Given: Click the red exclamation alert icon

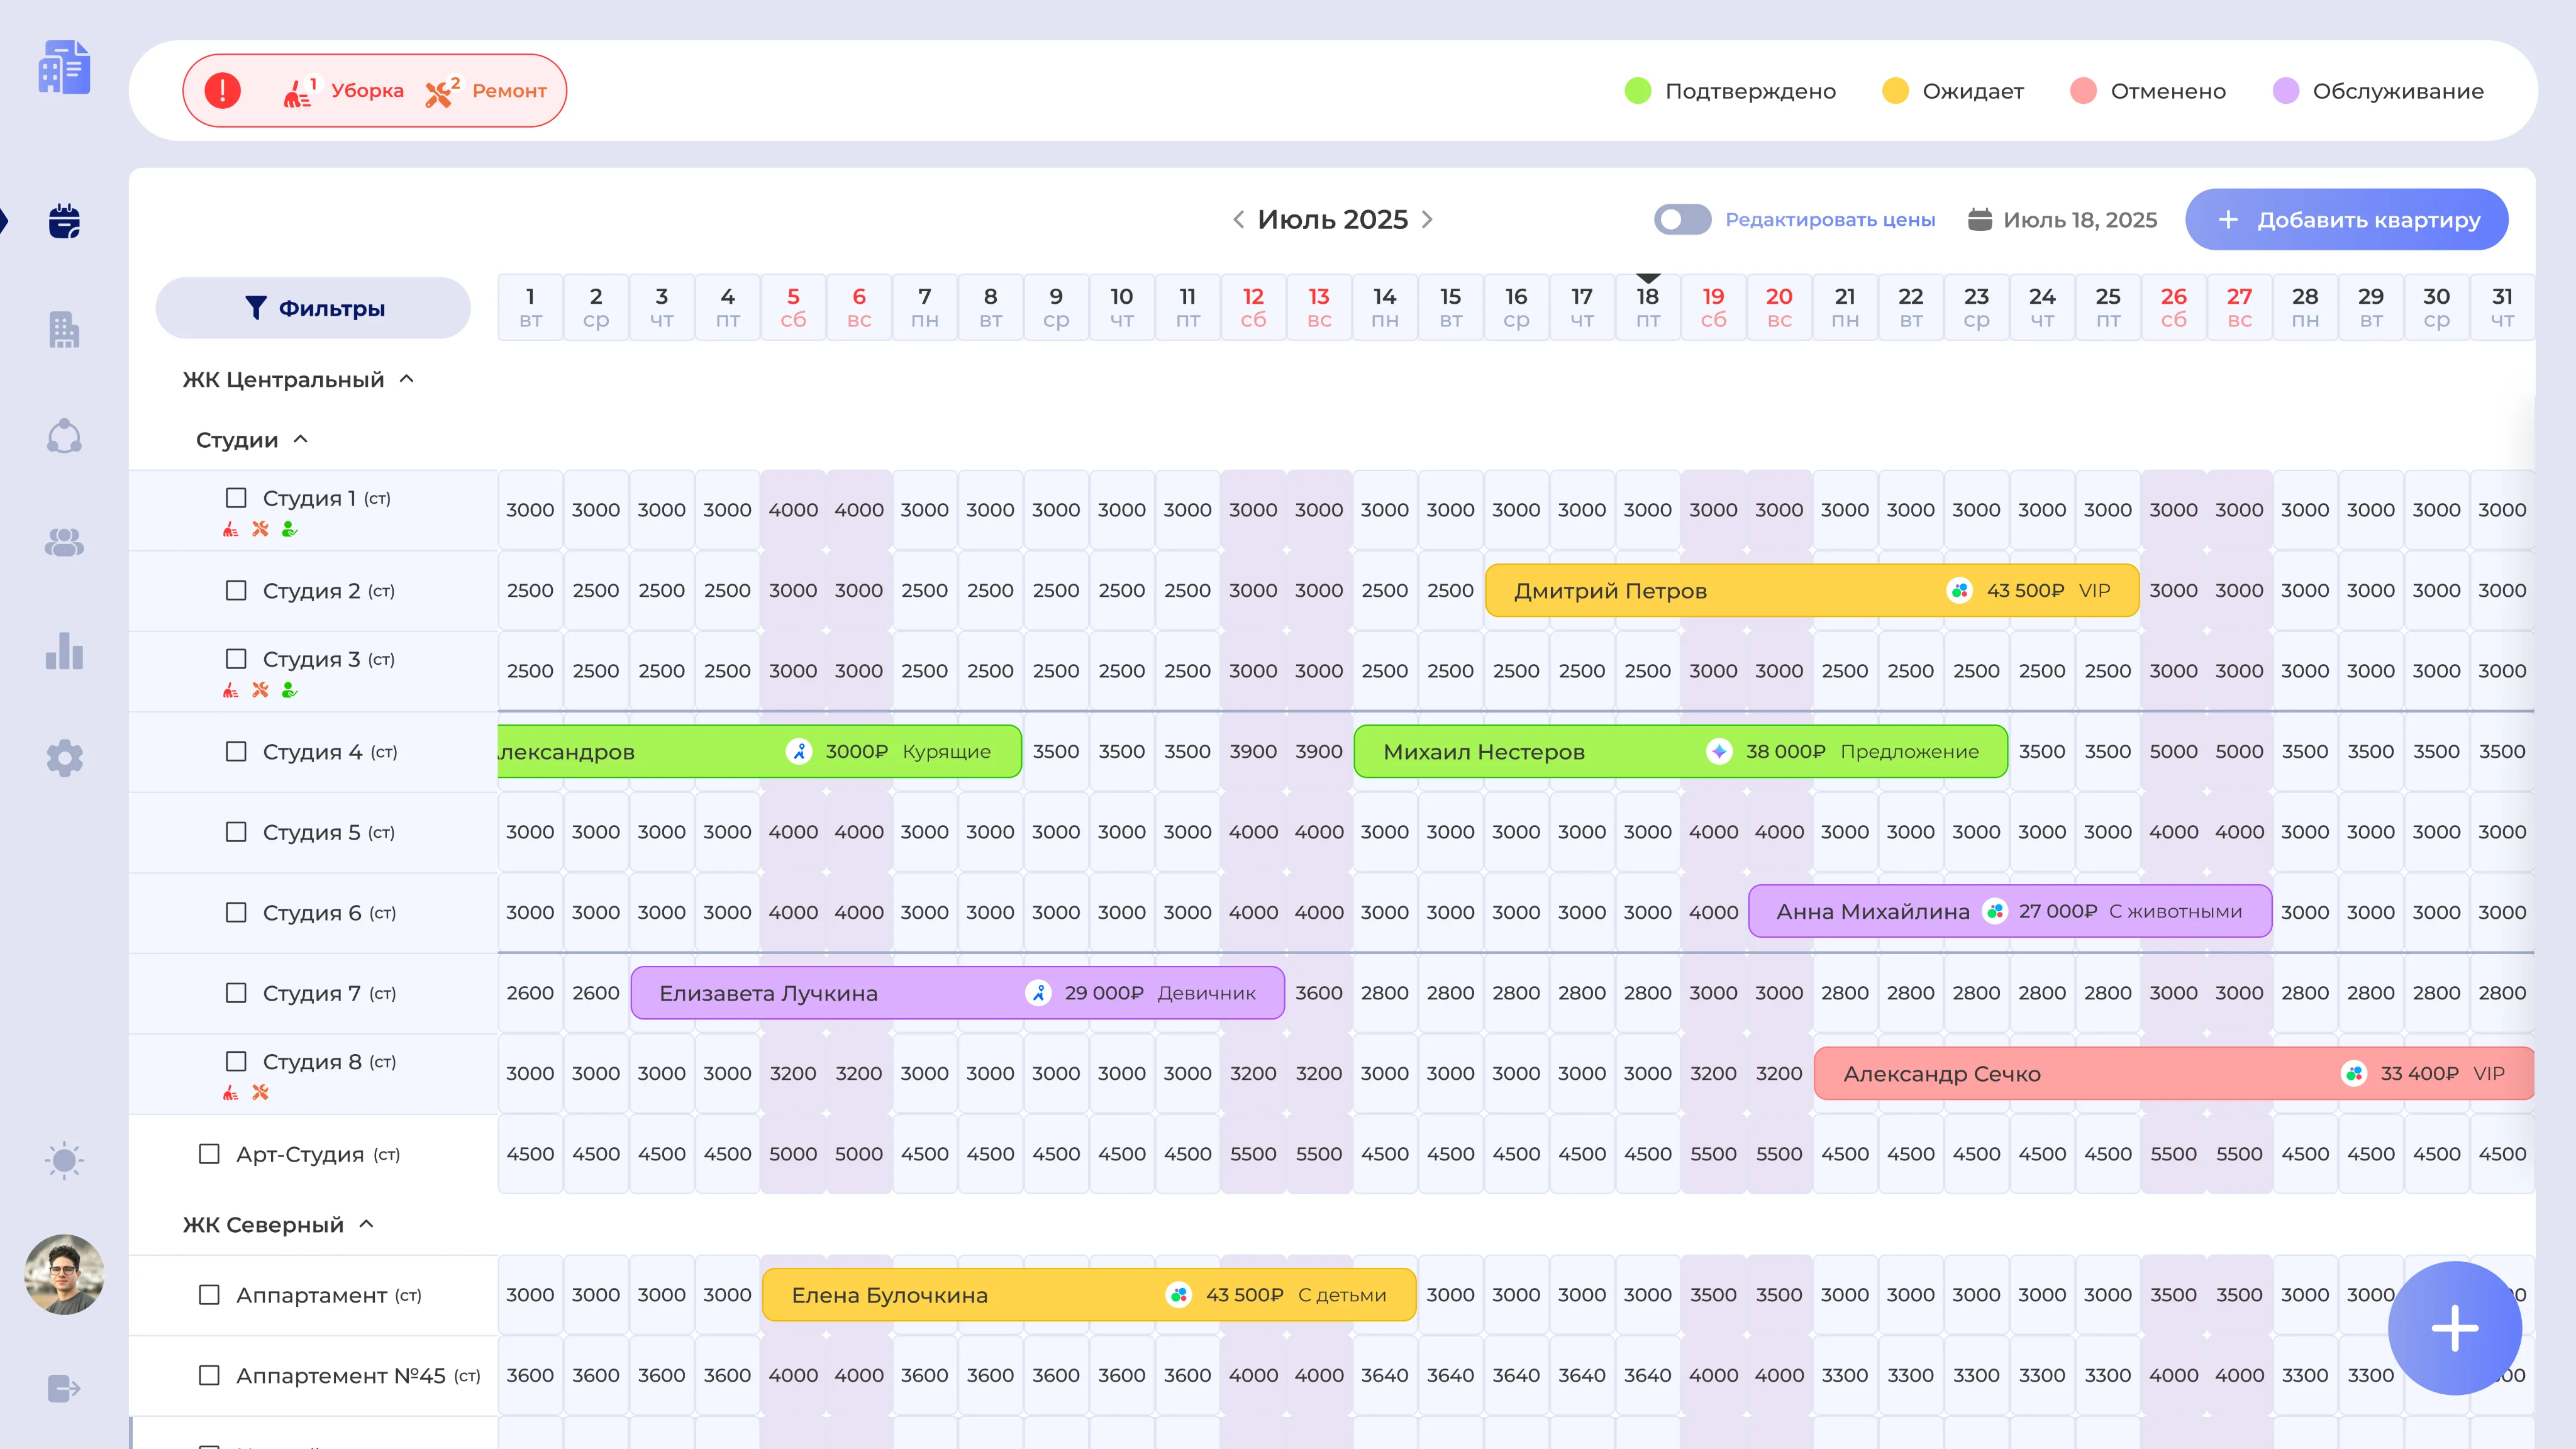Looking at the screenshot, I should pos(222,91).
